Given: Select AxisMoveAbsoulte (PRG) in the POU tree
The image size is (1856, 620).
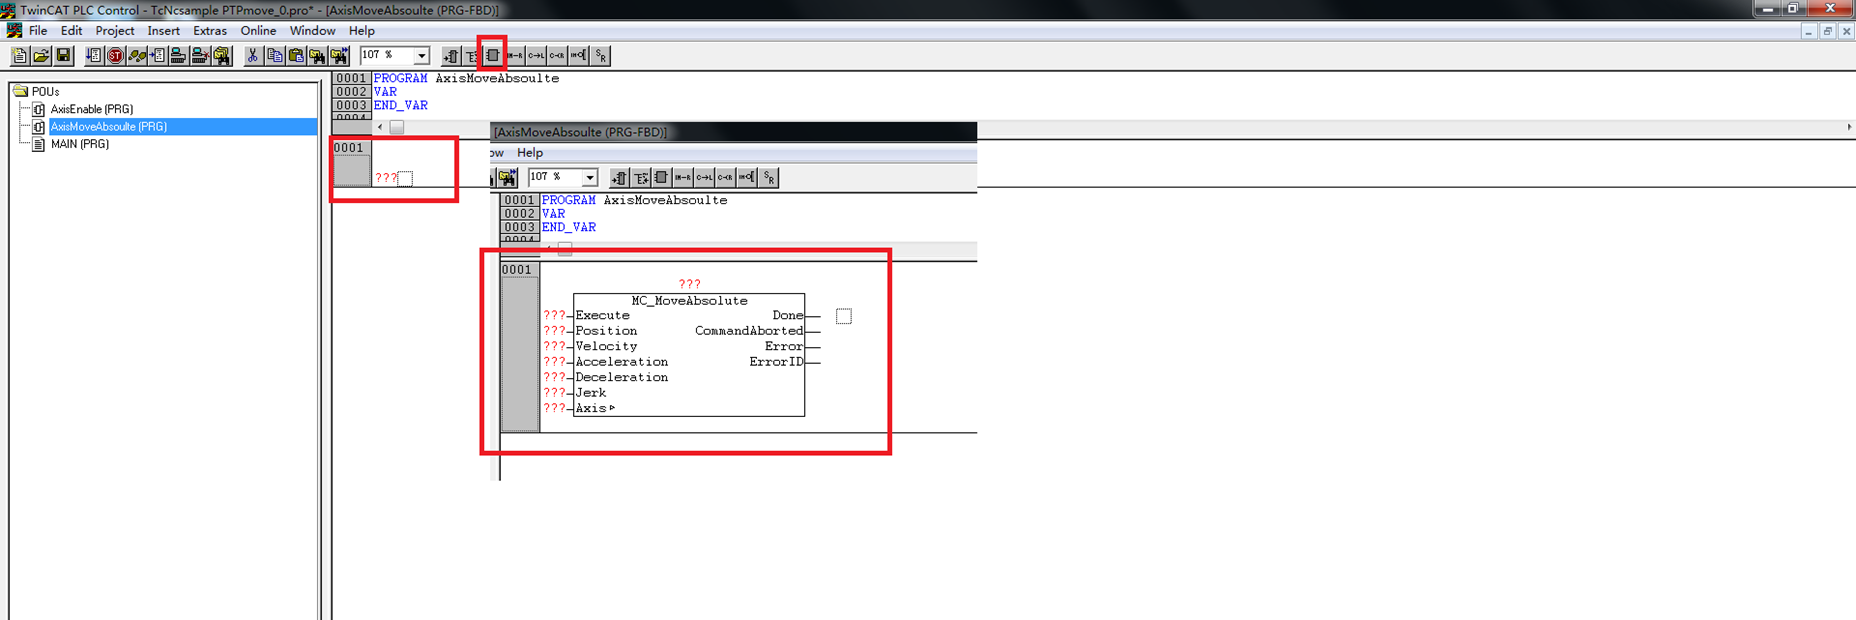Looking at the screenshot, I should (109, 127).
